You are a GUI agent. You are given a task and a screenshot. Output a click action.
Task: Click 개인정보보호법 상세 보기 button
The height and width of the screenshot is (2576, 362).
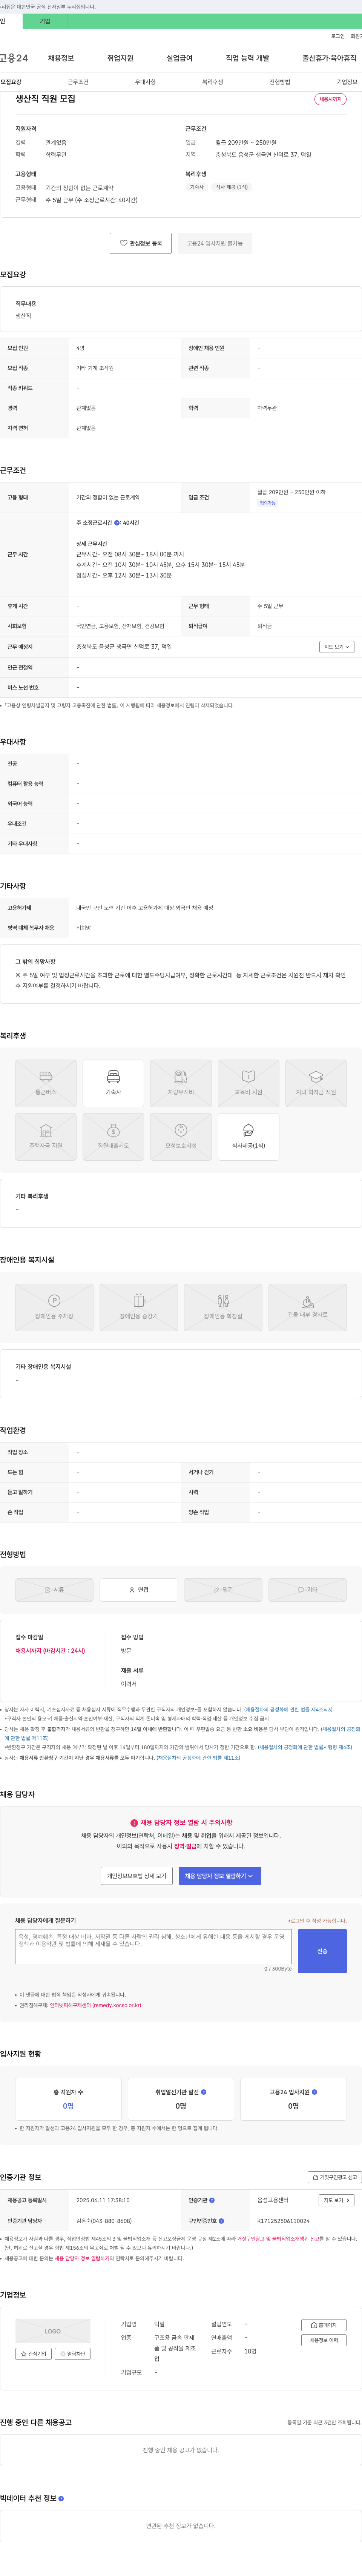click(137, 1876)
